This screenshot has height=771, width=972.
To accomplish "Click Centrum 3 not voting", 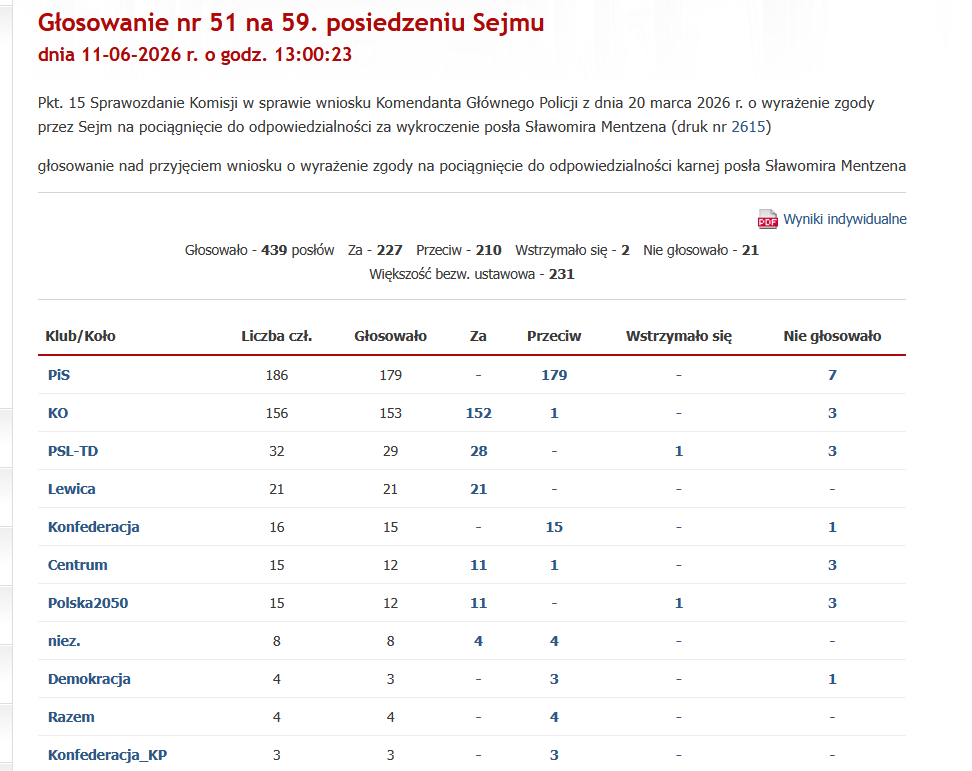I will [832, 565].
